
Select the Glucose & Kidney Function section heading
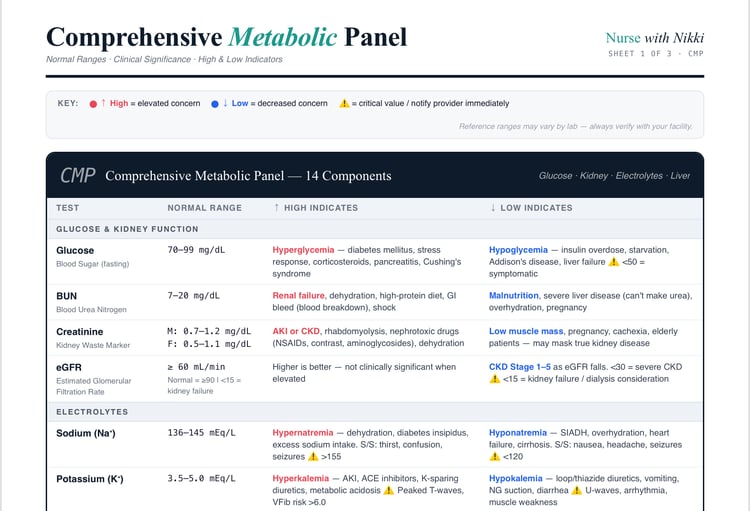(x=127, y=229)
